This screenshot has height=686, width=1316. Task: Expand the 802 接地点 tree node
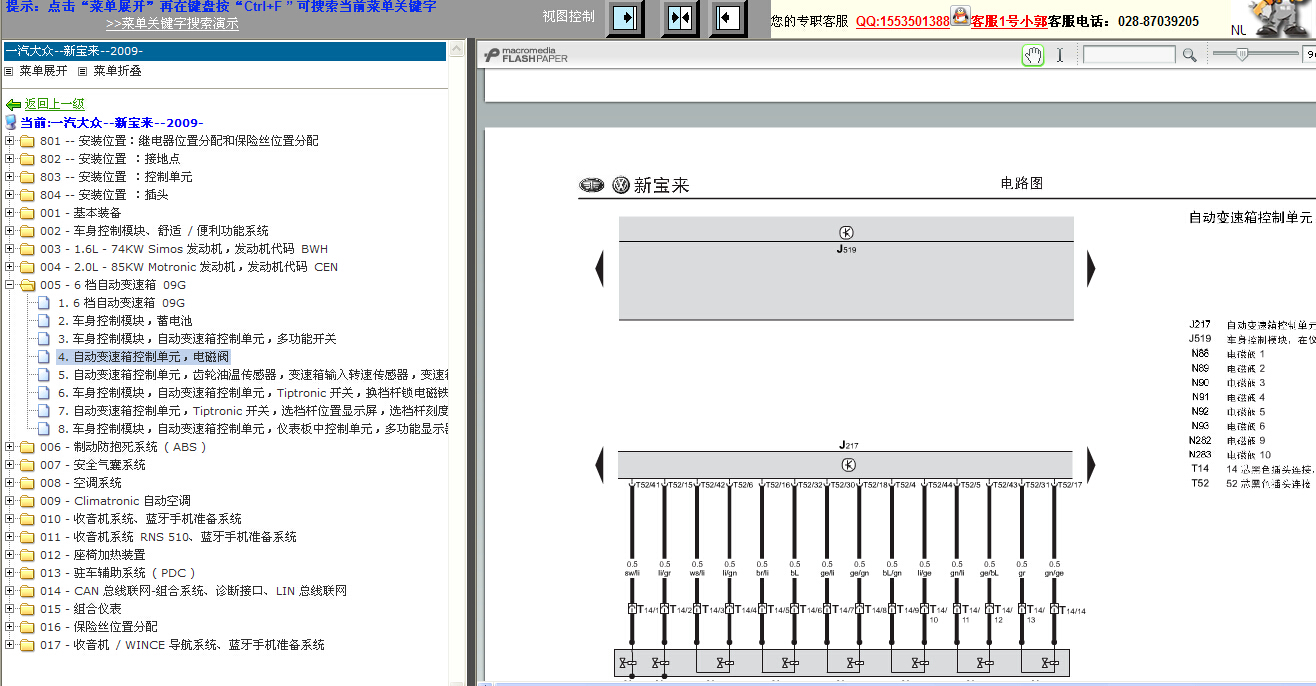coord(9,159)
